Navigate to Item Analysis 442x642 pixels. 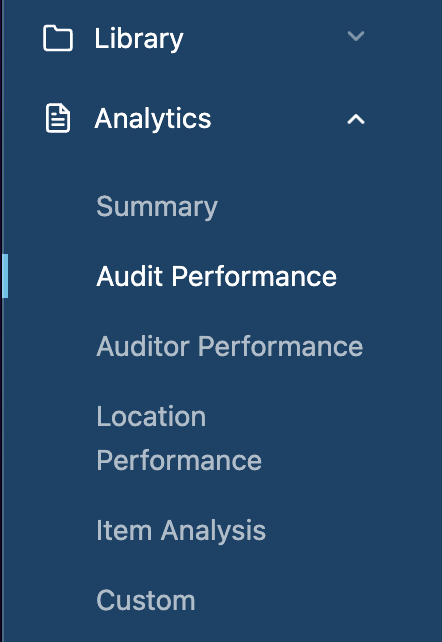click(181, 531)
